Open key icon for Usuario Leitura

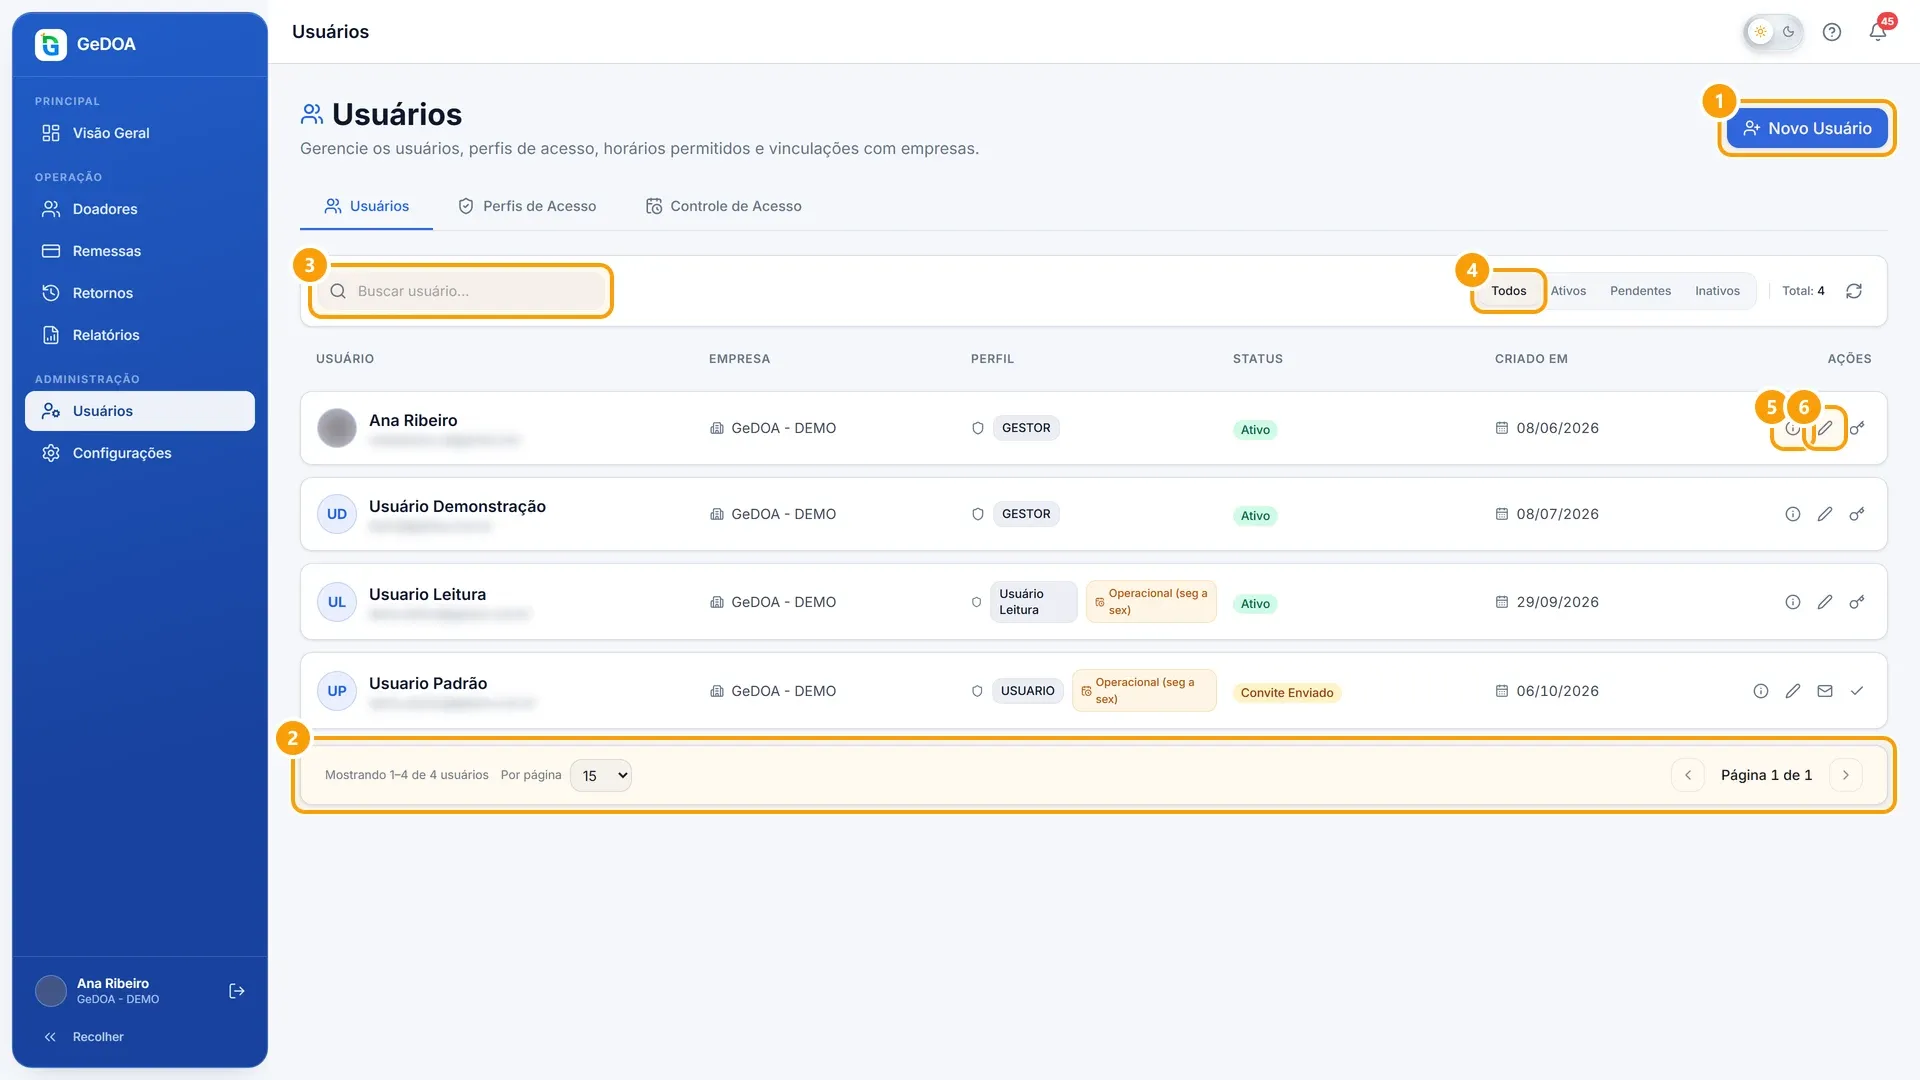(1856, 602)
